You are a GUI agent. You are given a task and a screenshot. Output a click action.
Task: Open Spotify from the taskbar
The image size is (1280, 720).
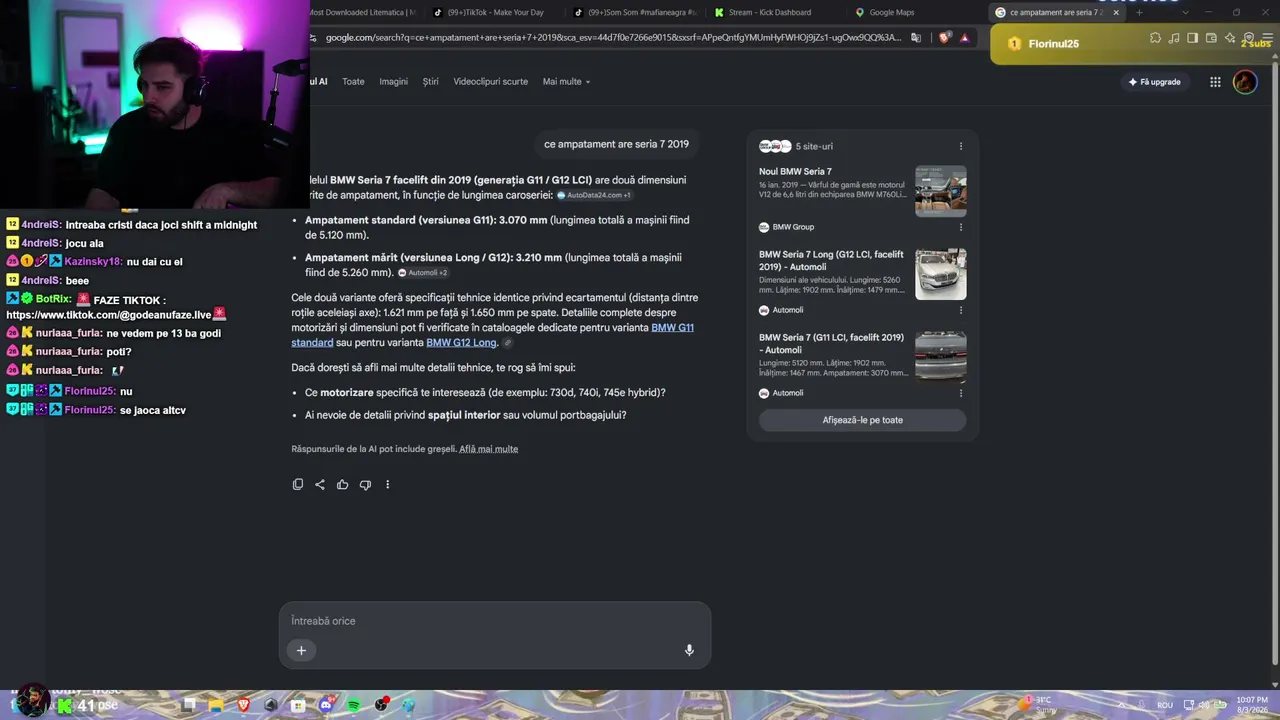click(354, 705)
